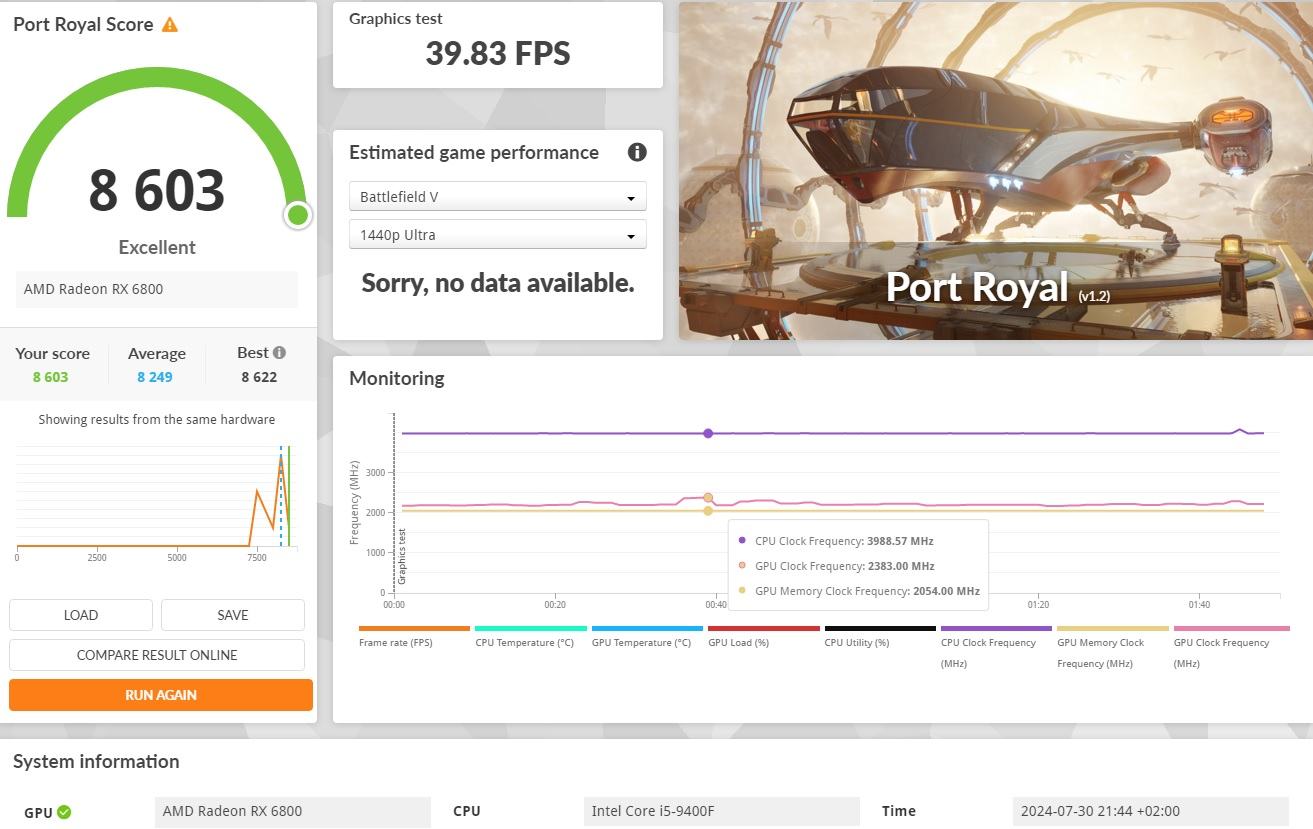This screenshot has width=1313, height=829.
Task: Click the GPU Clock Frequency 2383.00 MHz tooltip line
Action: pyautogui.click(x=845, y=566)
